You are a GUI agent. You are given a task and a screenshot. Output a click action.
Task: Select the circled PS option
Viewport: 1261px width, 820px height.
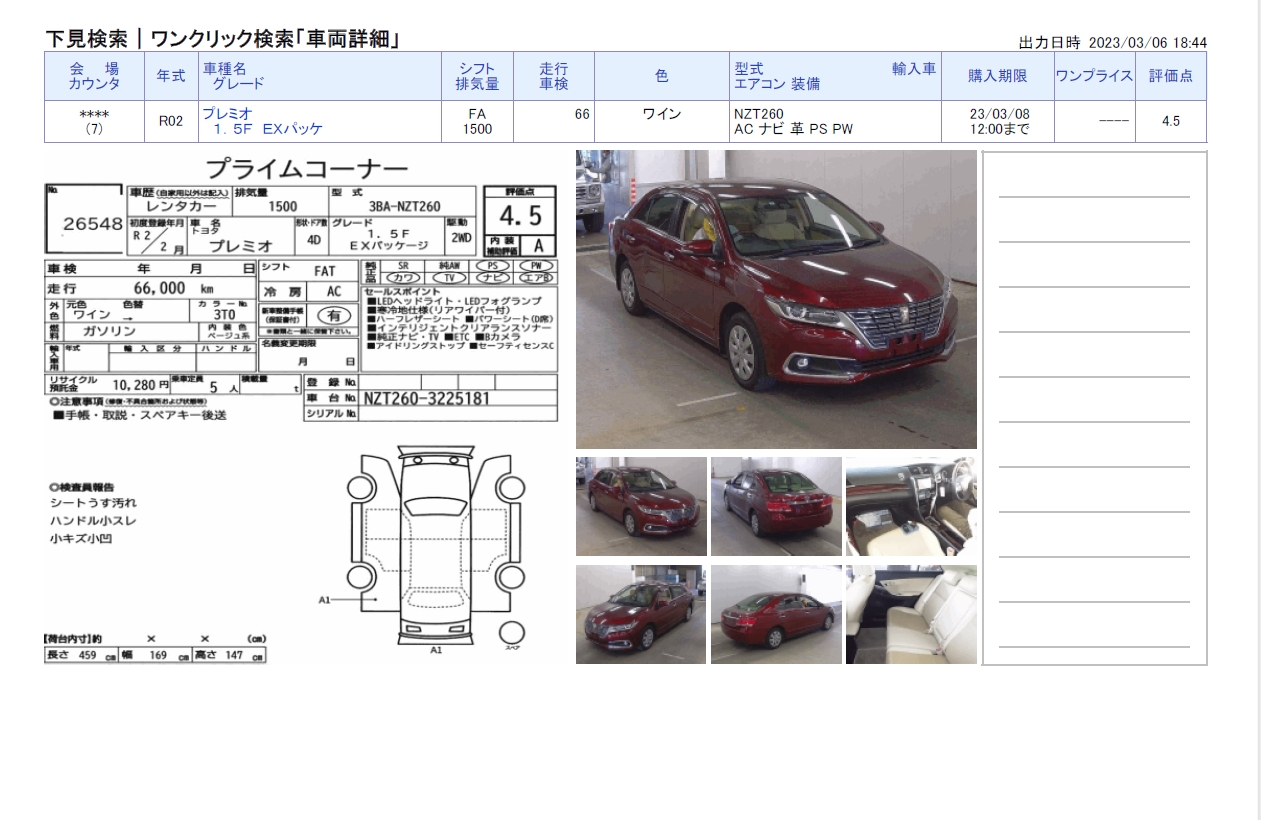493,266
